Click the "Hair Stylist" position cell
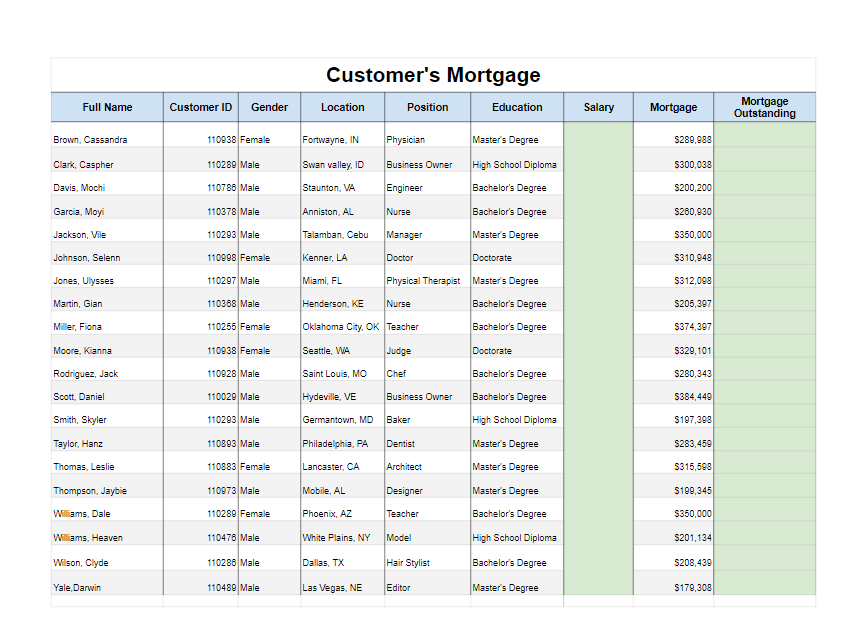 (x=408, y=563)
